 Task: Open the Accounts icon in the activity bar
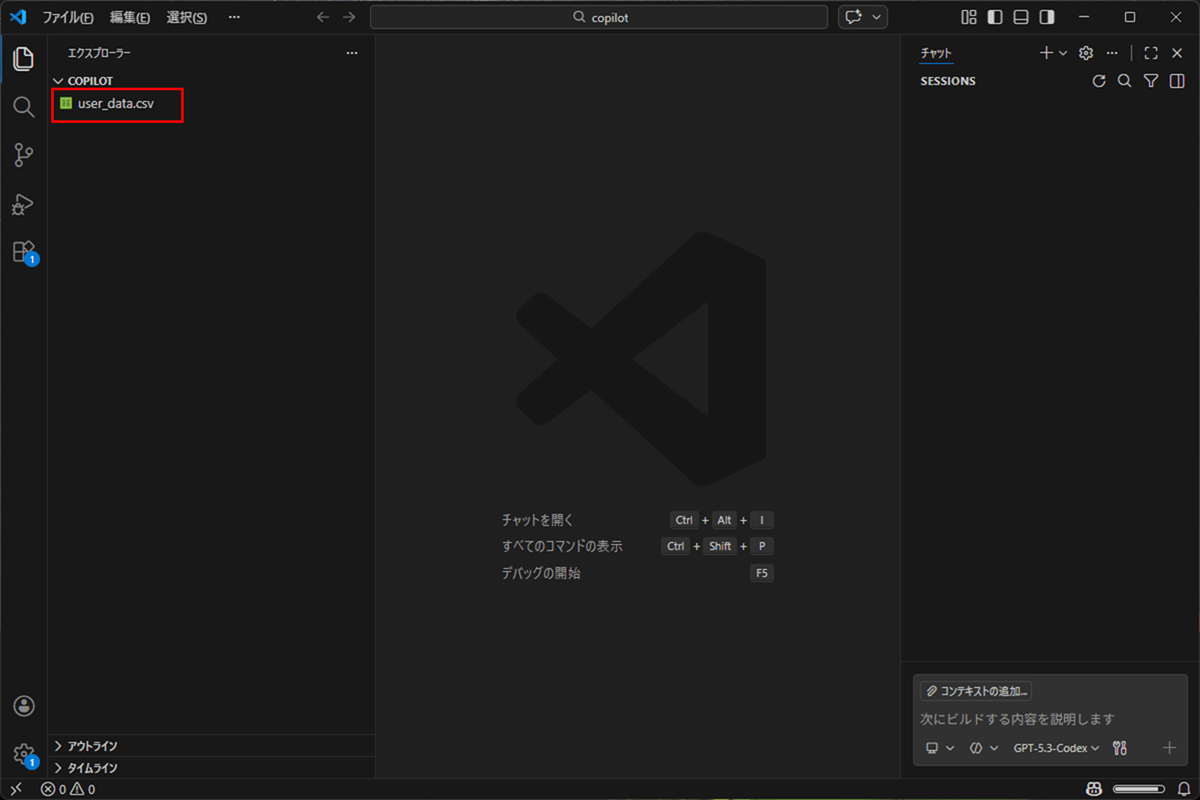[23, 705]
